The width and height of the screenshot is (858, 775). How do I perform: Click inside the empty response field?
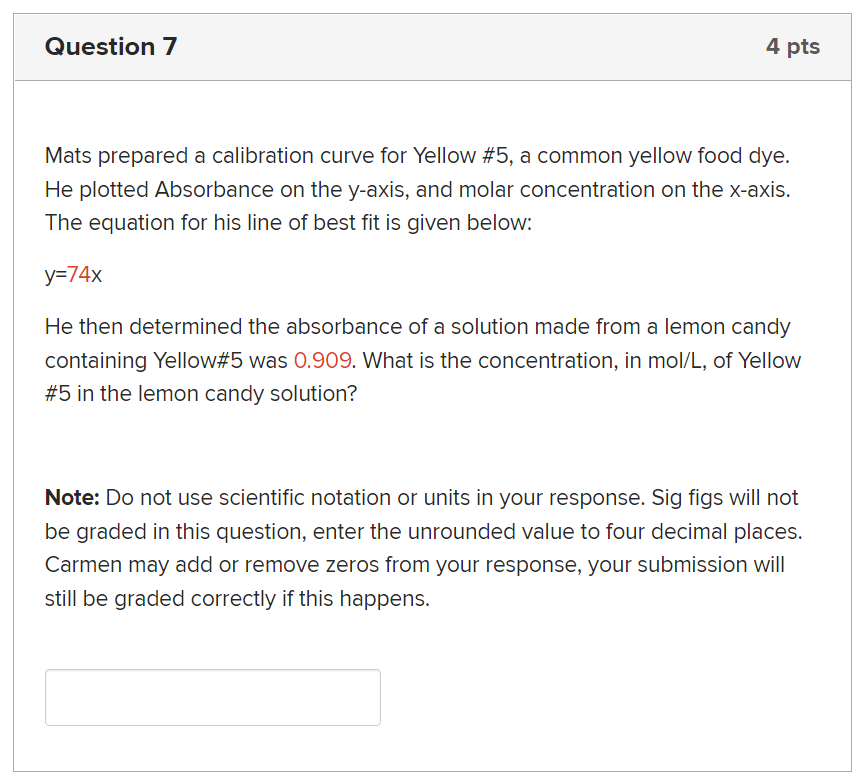212,697
